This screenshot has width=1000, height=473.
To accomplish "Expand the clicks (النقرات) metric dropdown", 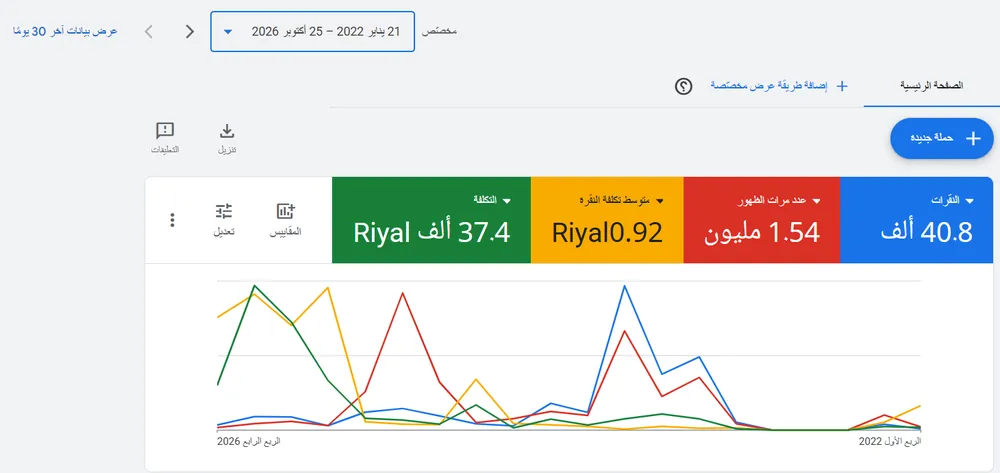I will pyautogui.click(x=969, y=201).
